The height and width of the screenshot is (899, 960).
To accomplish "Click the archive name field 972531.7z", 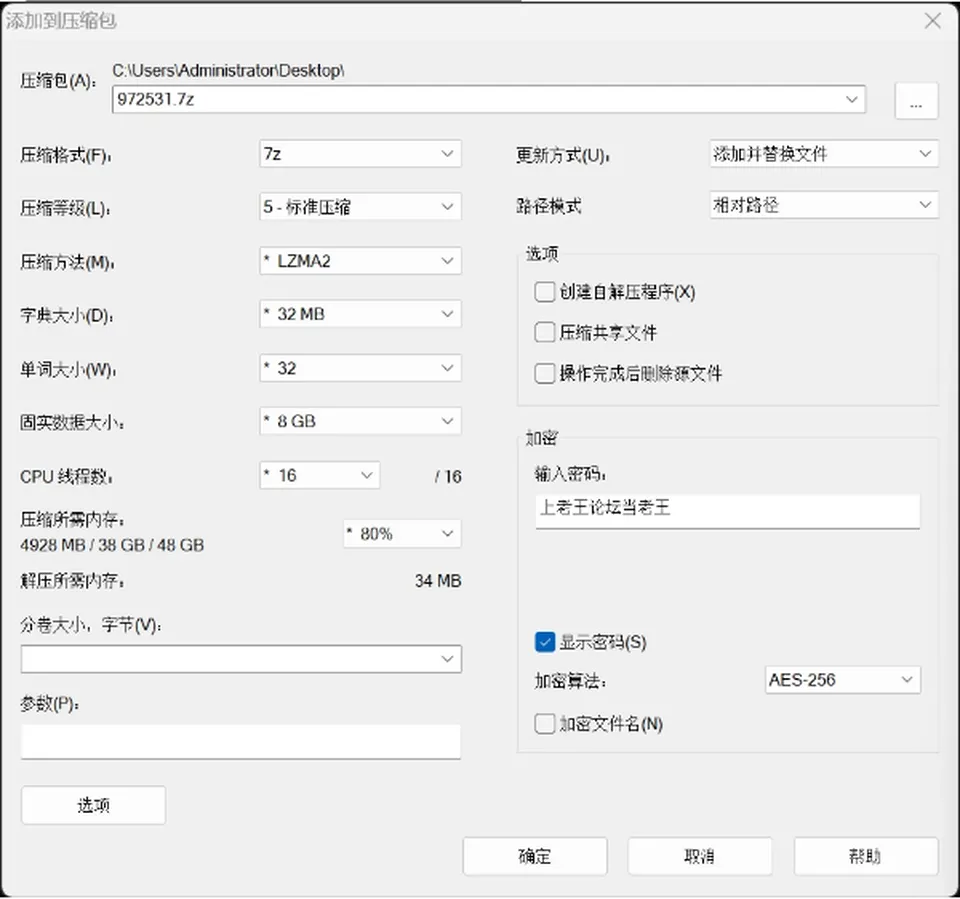I will [x=489, y=99].
